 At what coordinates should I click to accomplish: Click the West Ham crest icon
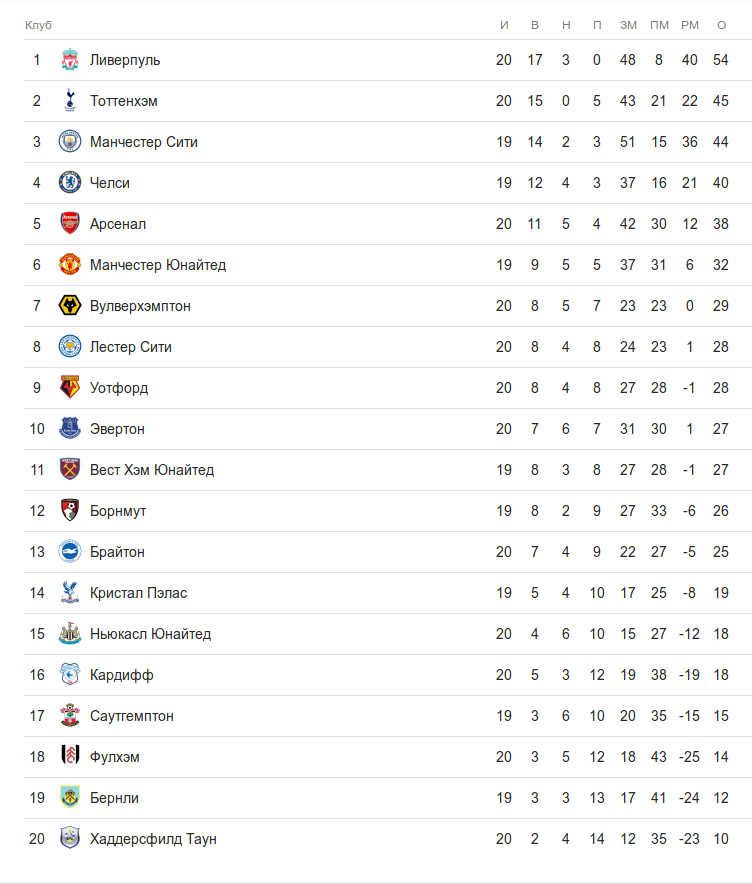(69, 470)
